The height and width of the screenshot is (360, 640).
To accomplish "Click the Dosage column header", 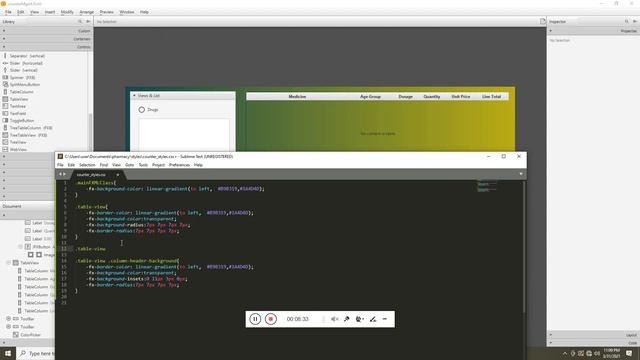I will (x=405, y=97).
